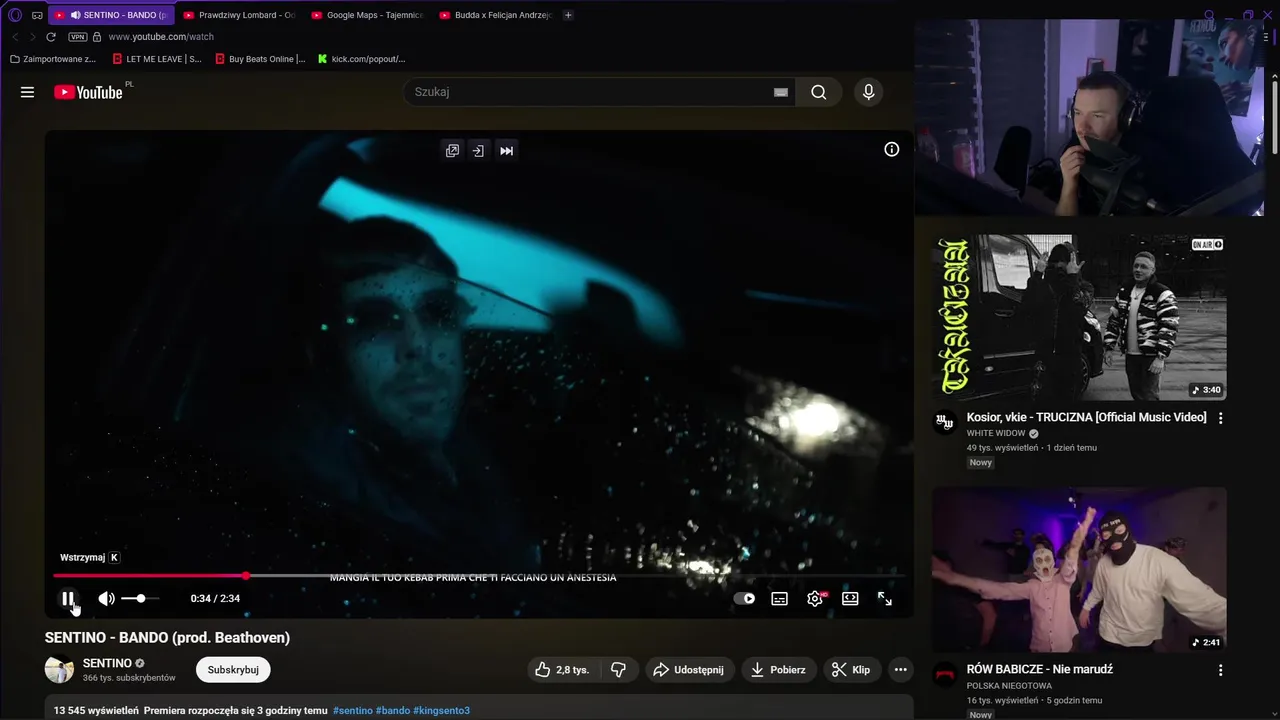
Task: Seek on the red video progress bar
Action: pyautogui.click(x=479, y=576)
